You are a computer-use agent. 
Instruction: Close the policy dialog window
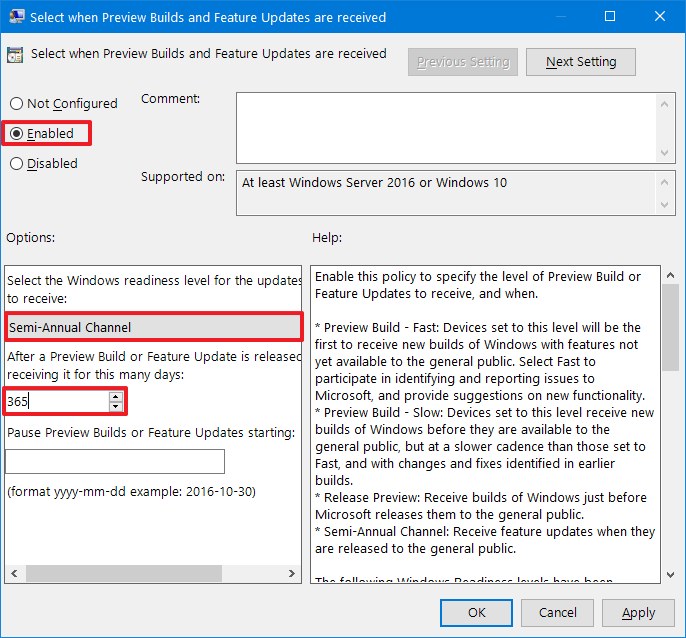[x=660, y=17]
